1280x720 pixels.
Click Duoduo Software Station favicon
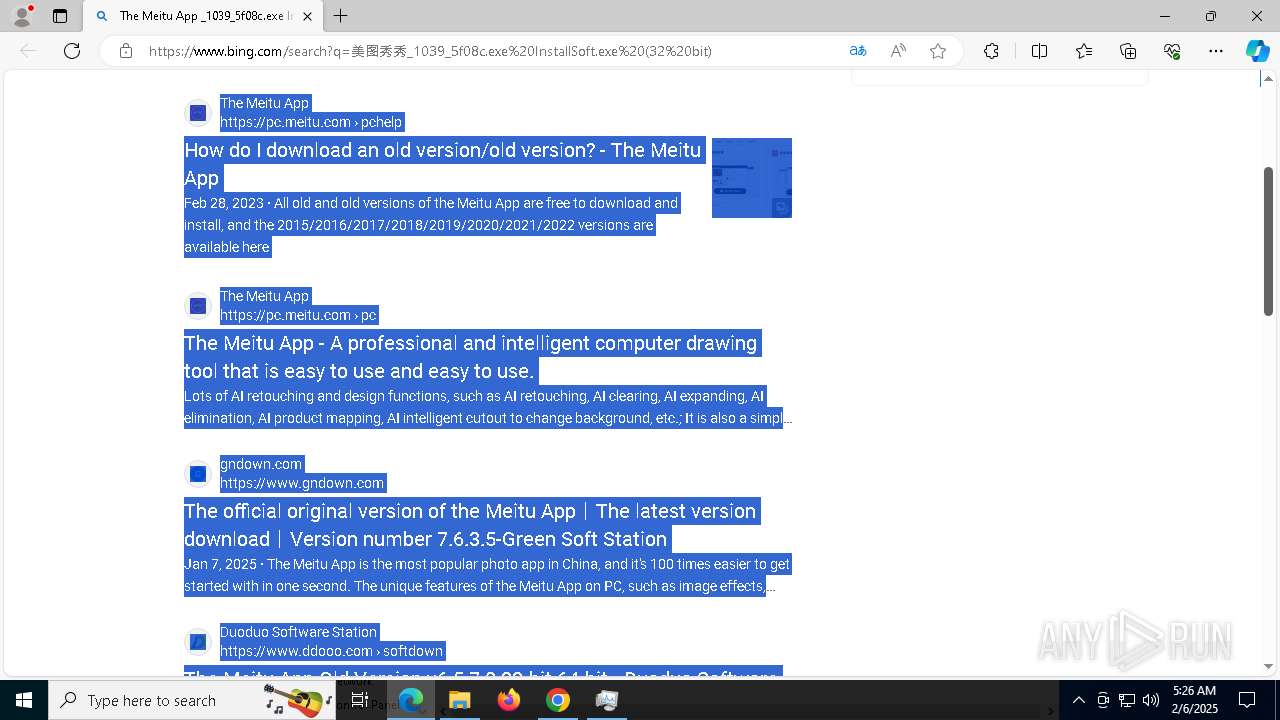198,642
